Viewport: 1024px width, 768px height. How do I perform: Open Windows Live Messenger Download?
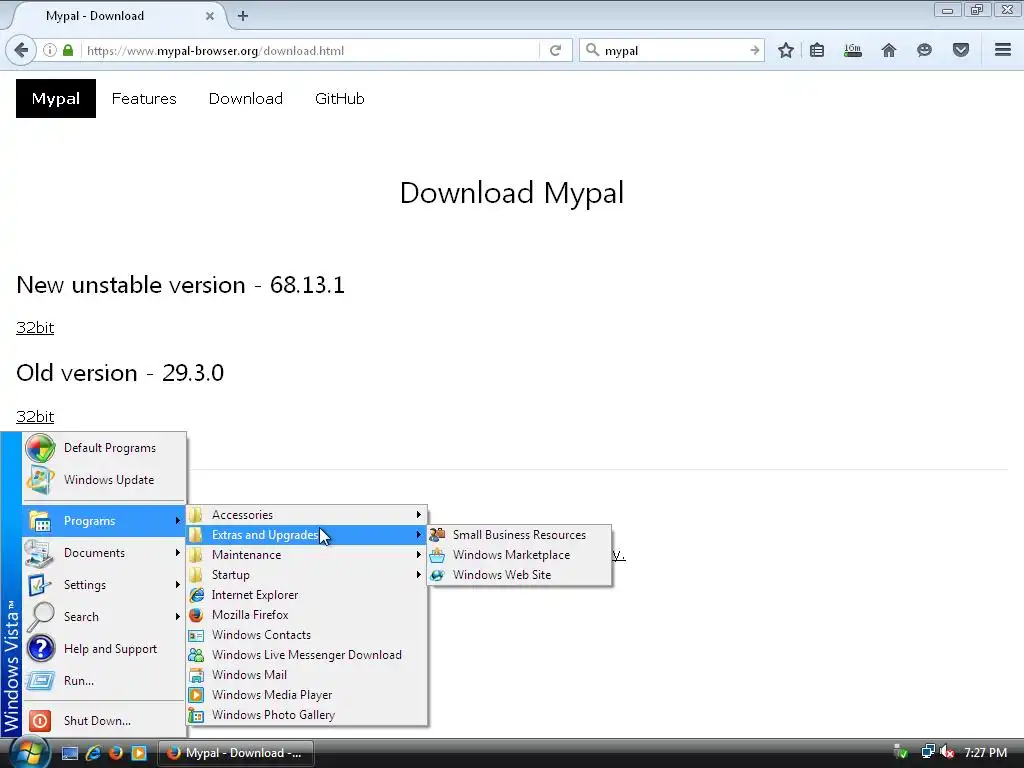pyautogui.click(x=307, y=654)
